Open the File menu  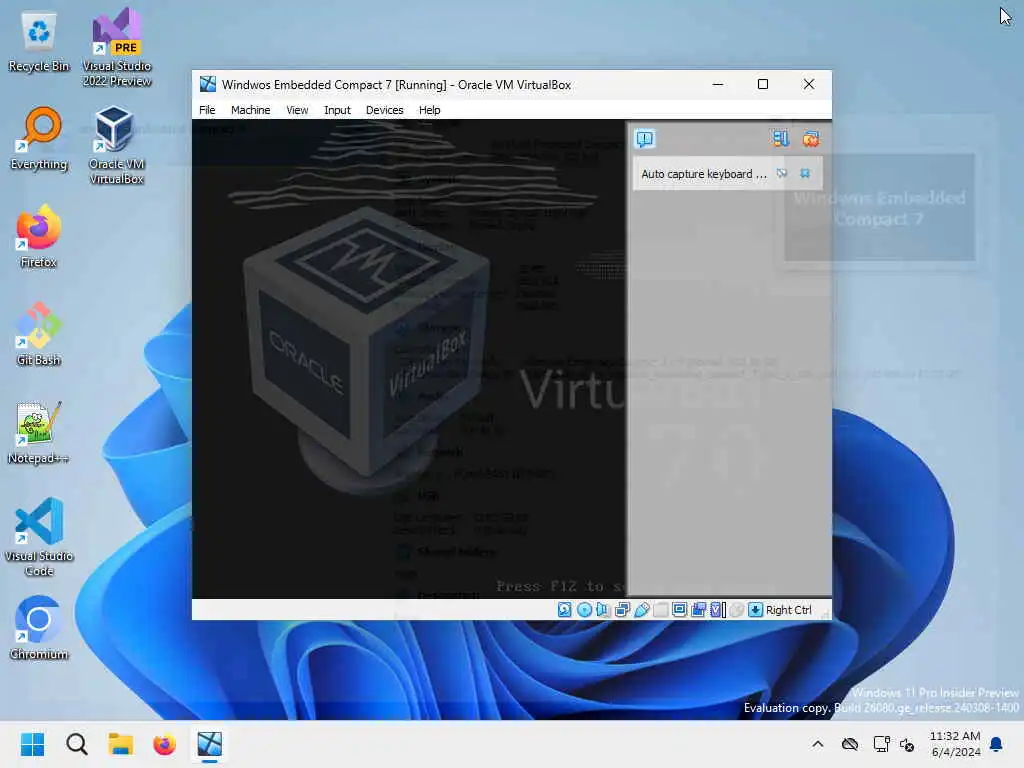pos(207,110)
